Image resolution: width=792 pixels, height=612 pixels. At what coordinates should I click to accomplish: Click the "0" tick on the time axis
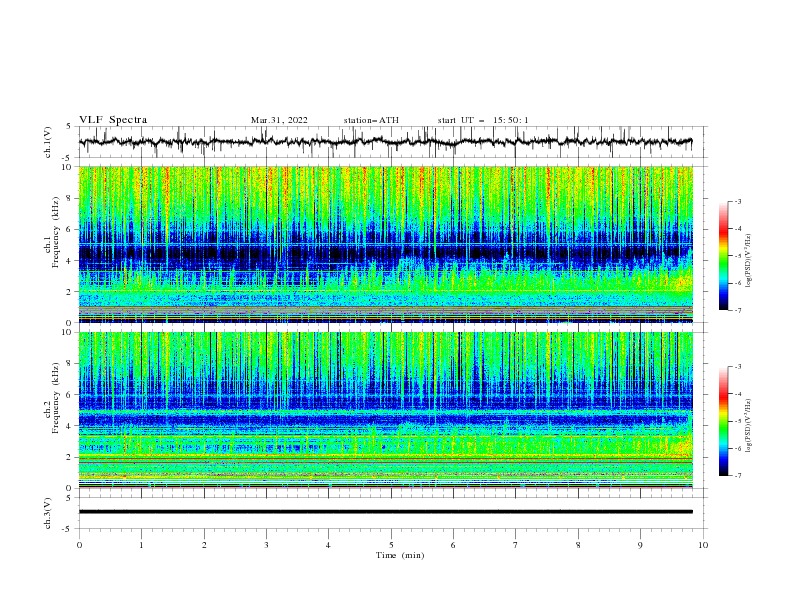pos(79,545)
